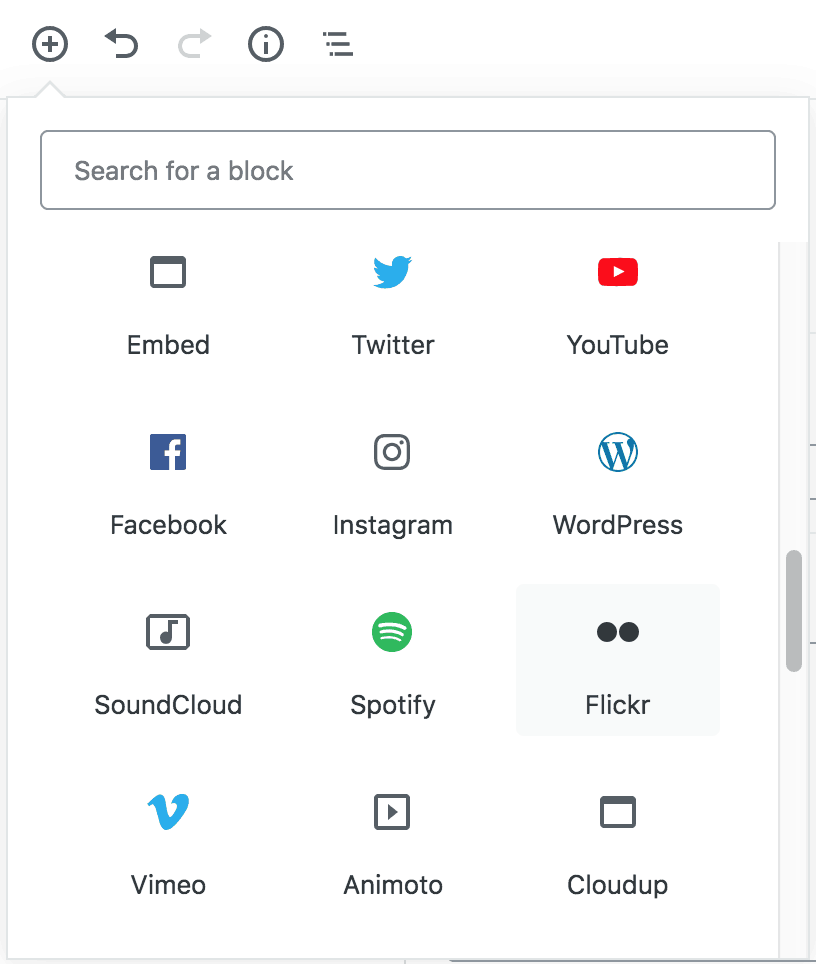Choose the Cloudup embed block

click(x=617, y=840)
